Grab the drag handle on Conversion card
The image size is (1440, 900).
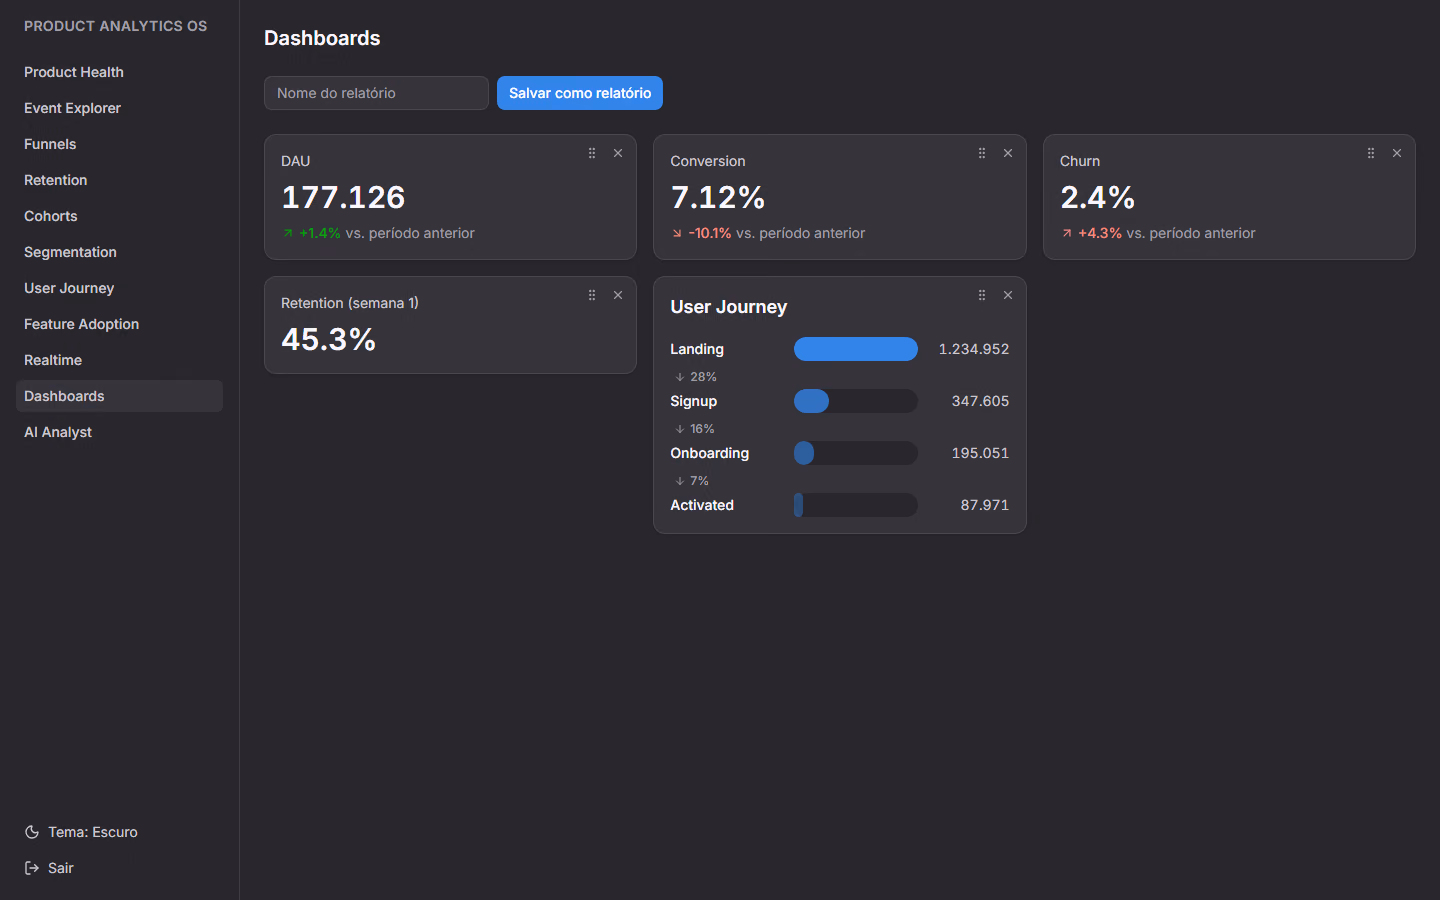[x=982, y=153]
